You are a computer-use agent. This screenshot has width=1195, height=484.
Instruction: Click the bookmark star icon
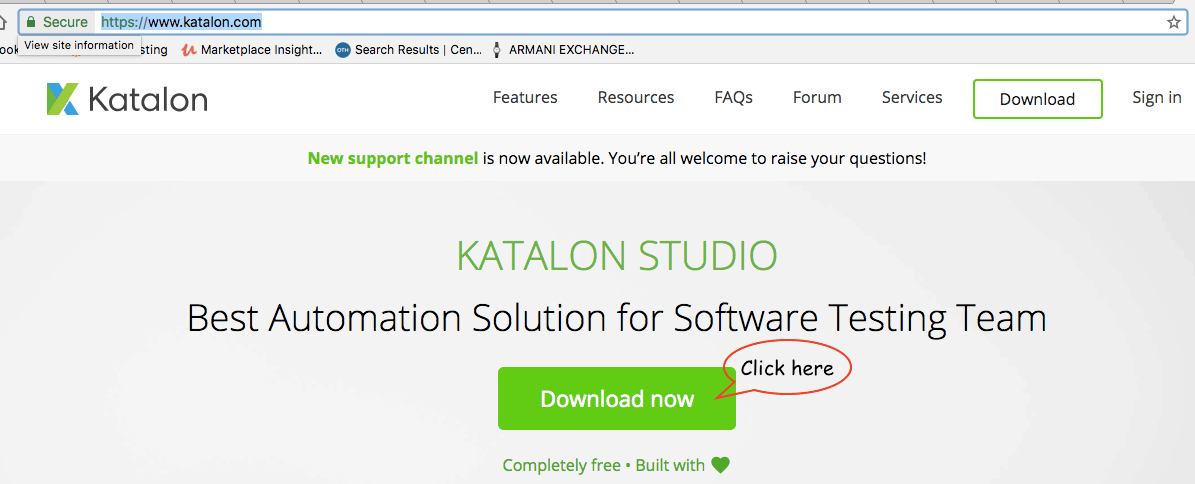1174,22
